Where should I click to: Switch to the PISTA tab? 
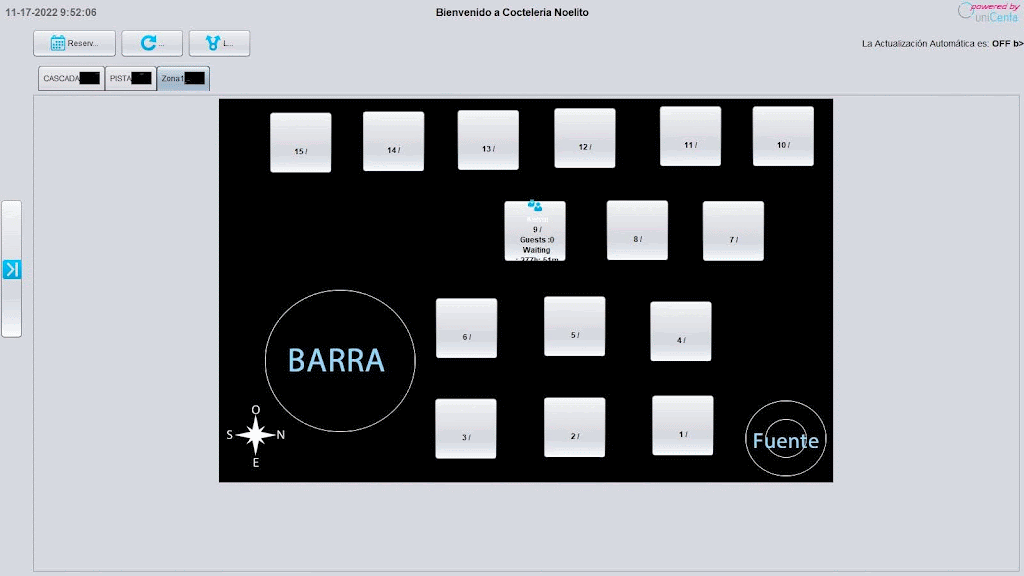pyautogui.click(x=130, y=78)
